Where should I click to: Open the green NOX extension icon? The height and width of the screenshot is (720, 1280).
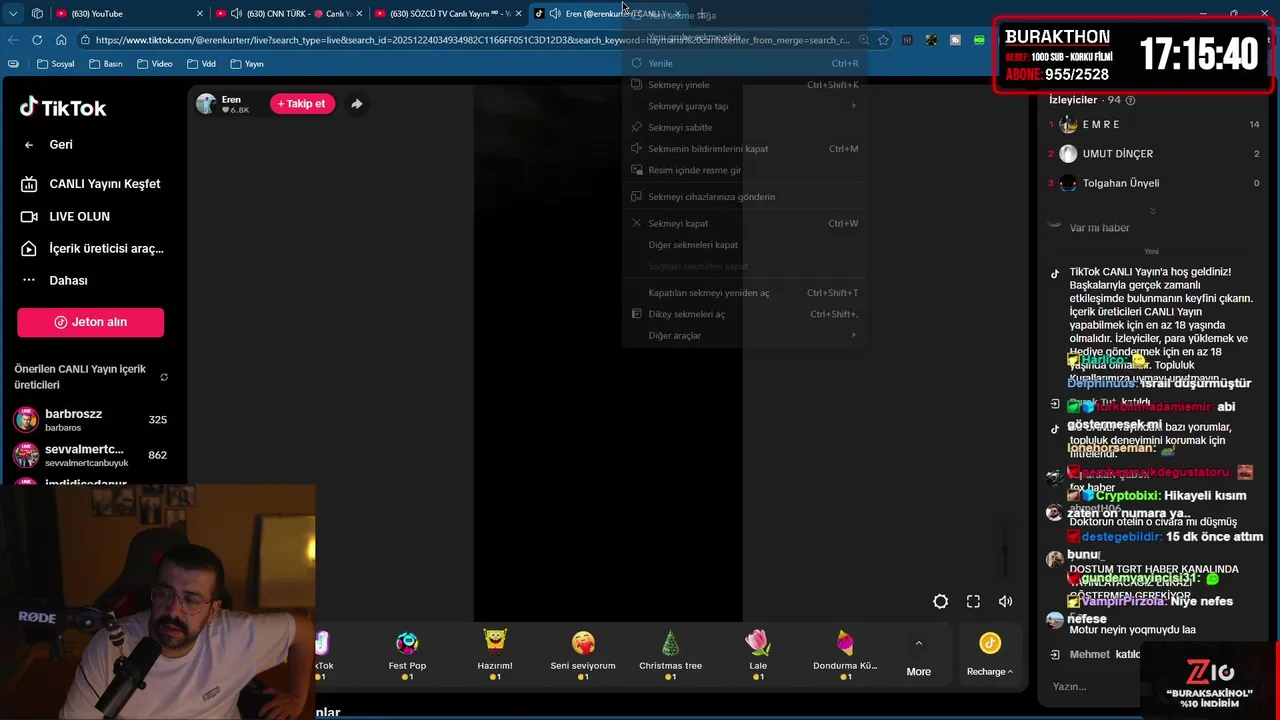(x=979, y=40)
